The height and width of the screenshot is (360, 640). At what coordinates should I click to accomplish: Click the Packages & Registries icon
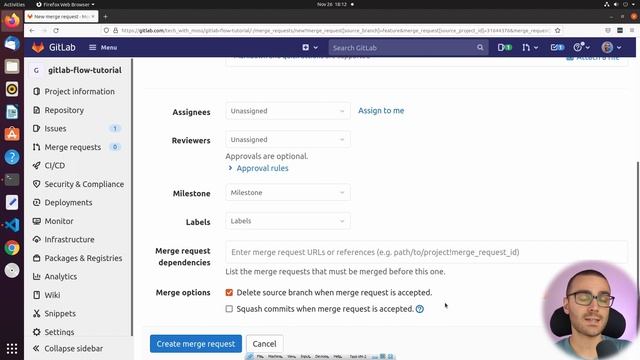pos(36,258)
